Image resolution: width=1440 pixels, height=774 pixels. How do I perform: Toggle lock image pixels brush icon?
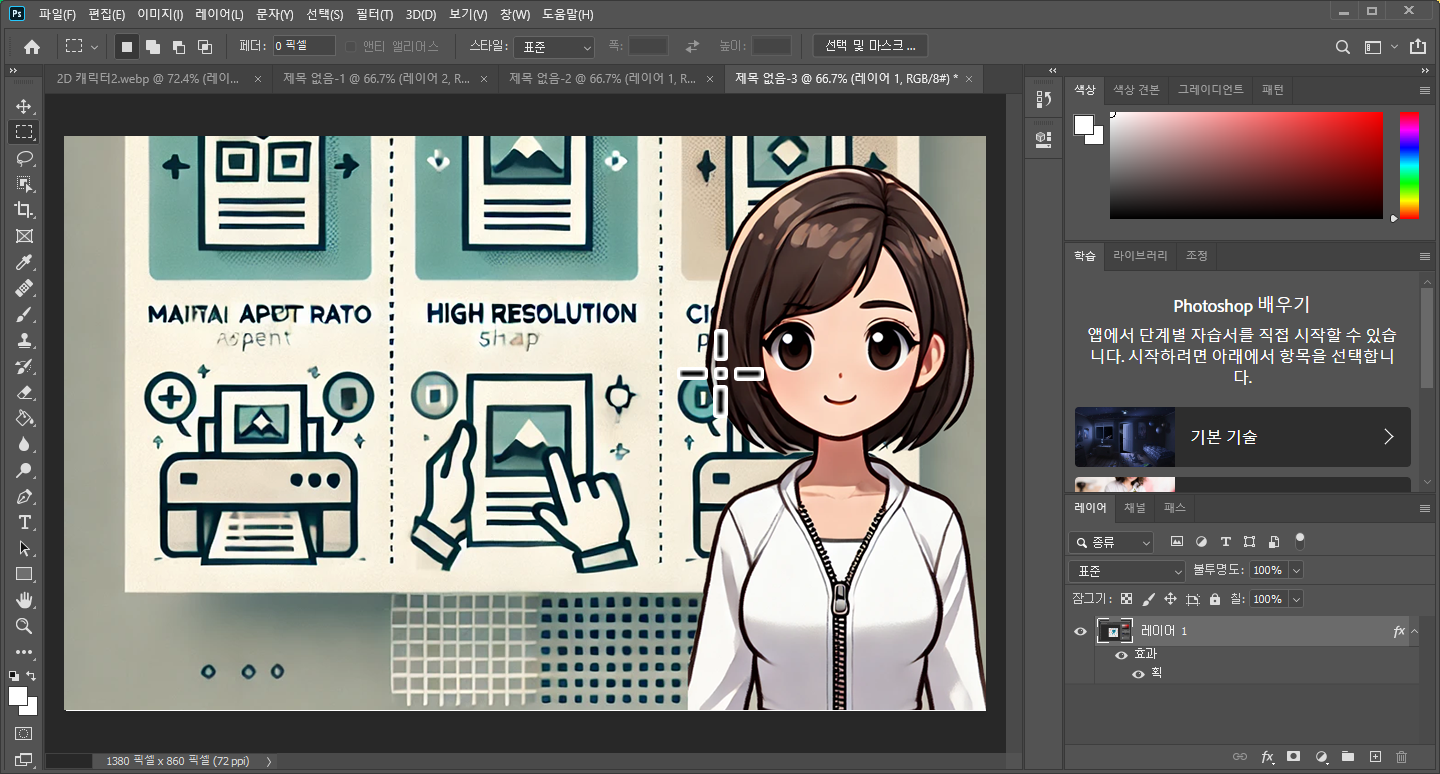point(1148,599)
